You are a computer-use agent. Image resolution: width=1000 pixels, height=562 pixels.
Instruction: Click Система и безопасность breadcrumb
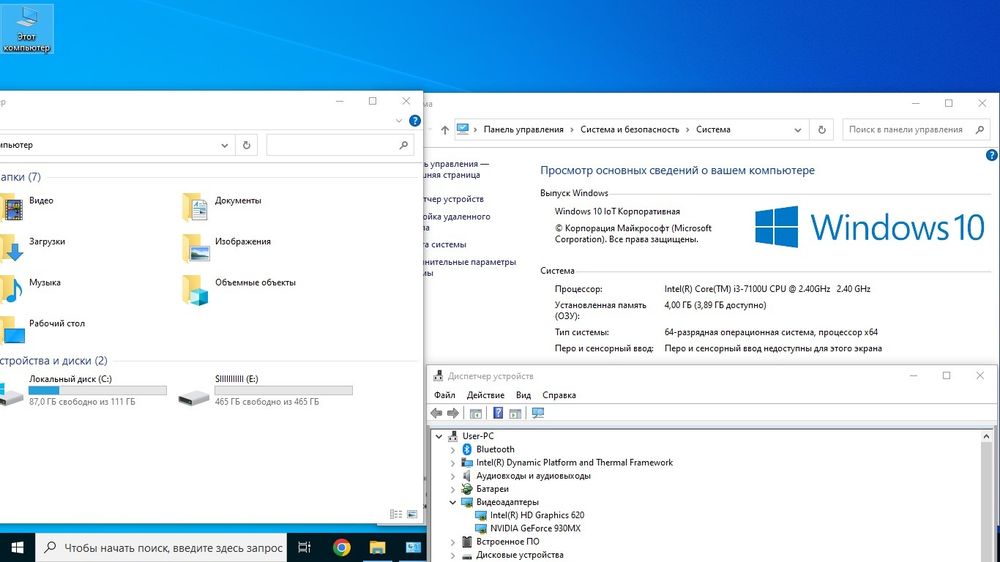[629, 129]
